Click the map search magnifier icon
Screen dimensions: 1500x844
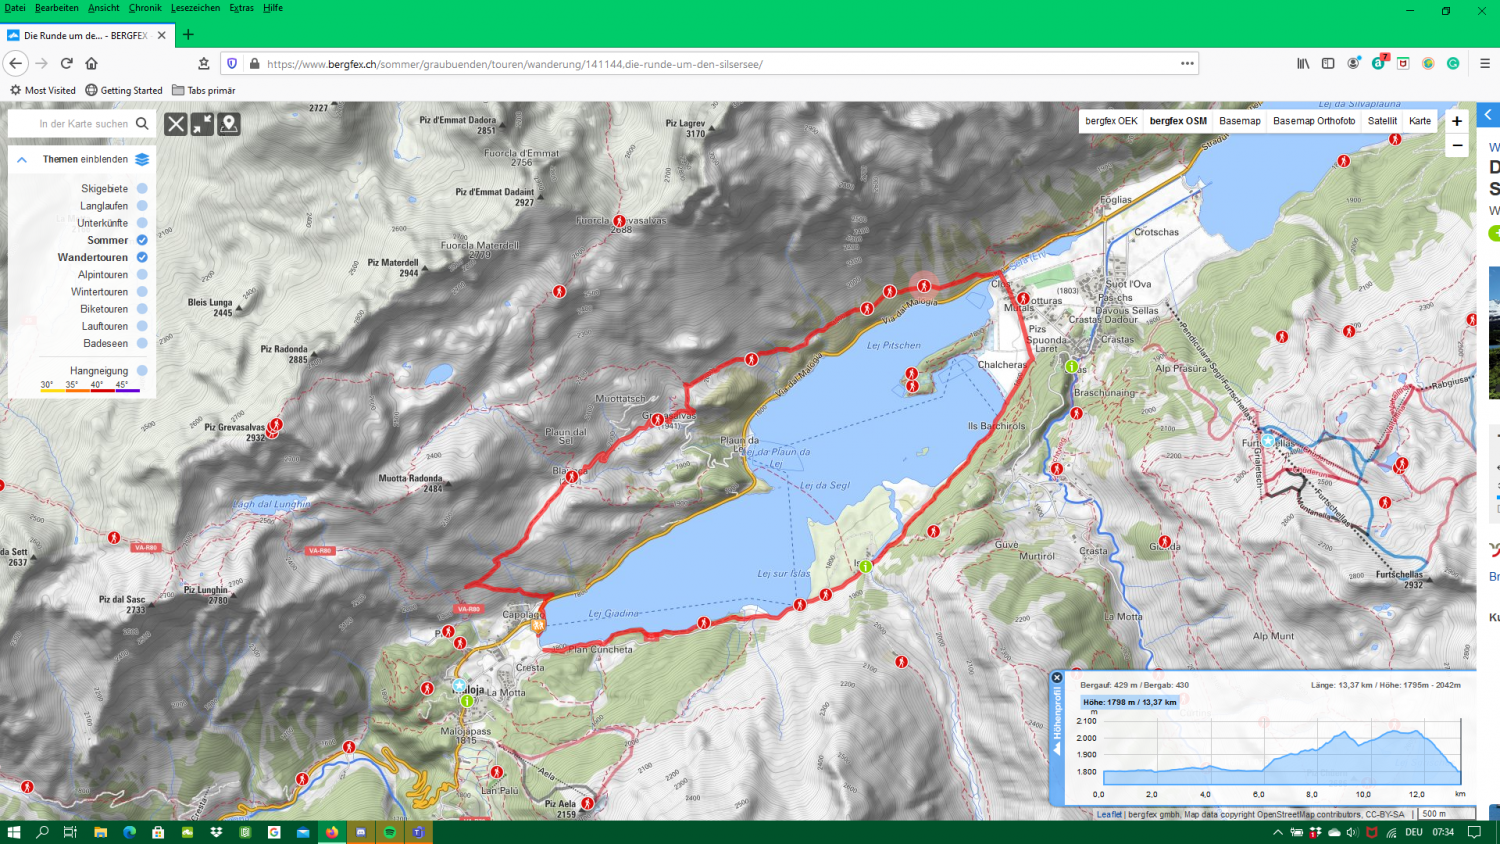pyautogui.click(x=142, y=124)
